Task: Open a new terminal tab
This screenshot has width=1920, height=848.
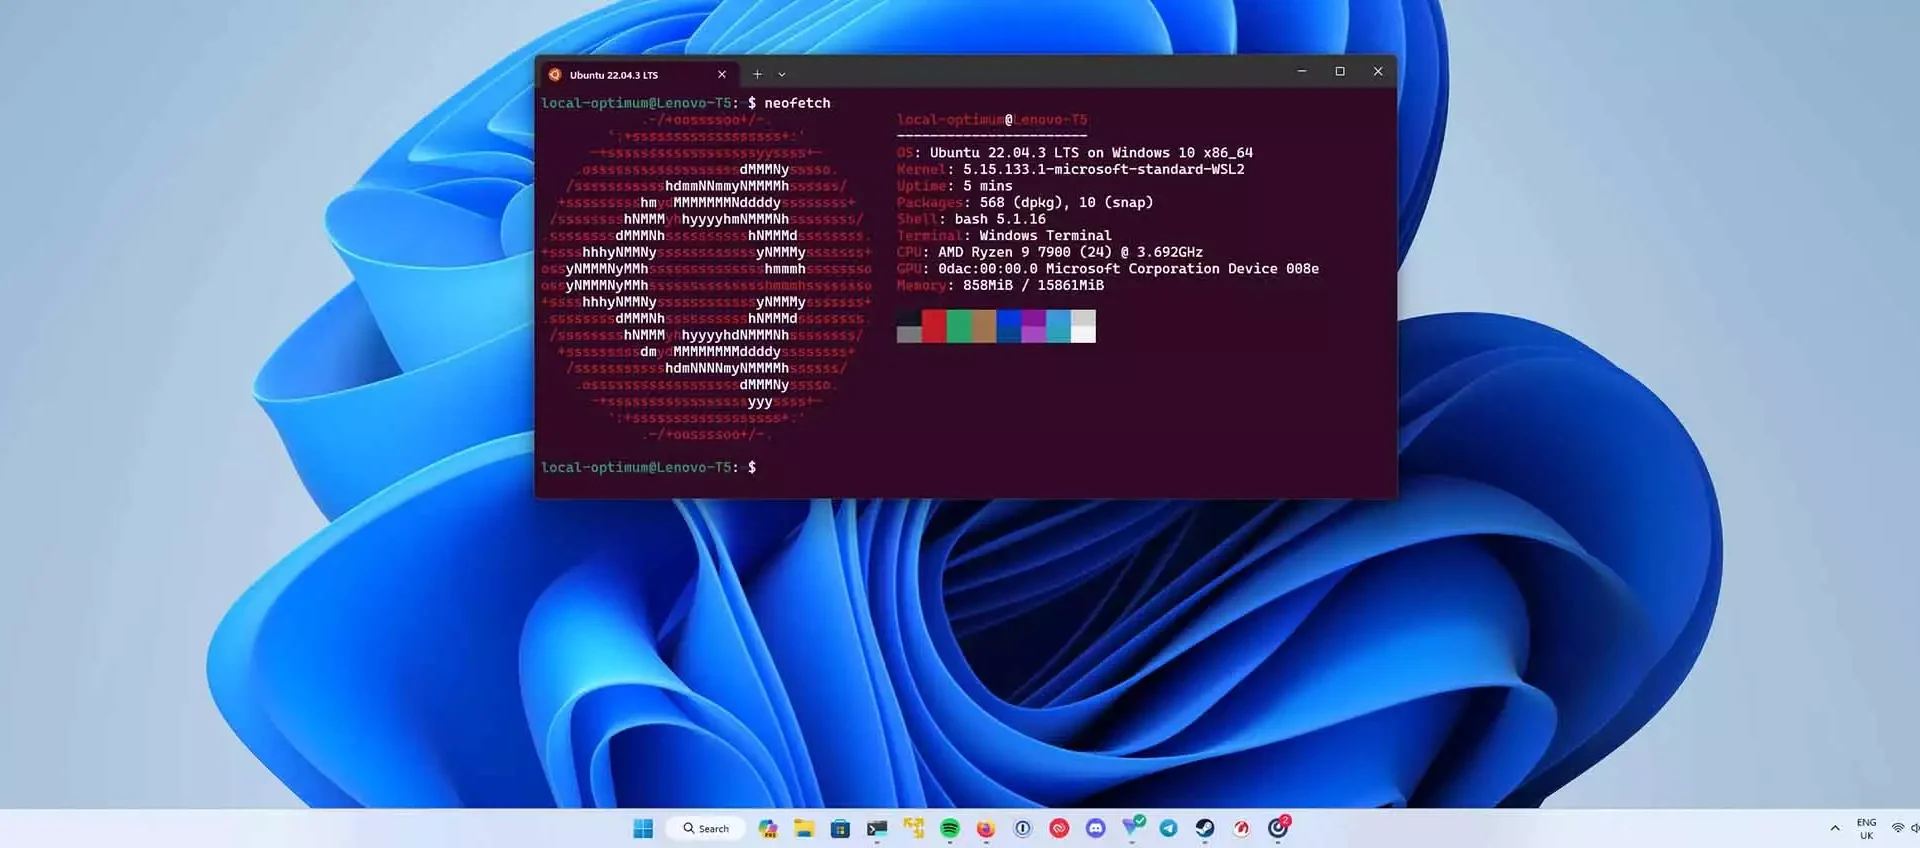Action: point(757,74)
